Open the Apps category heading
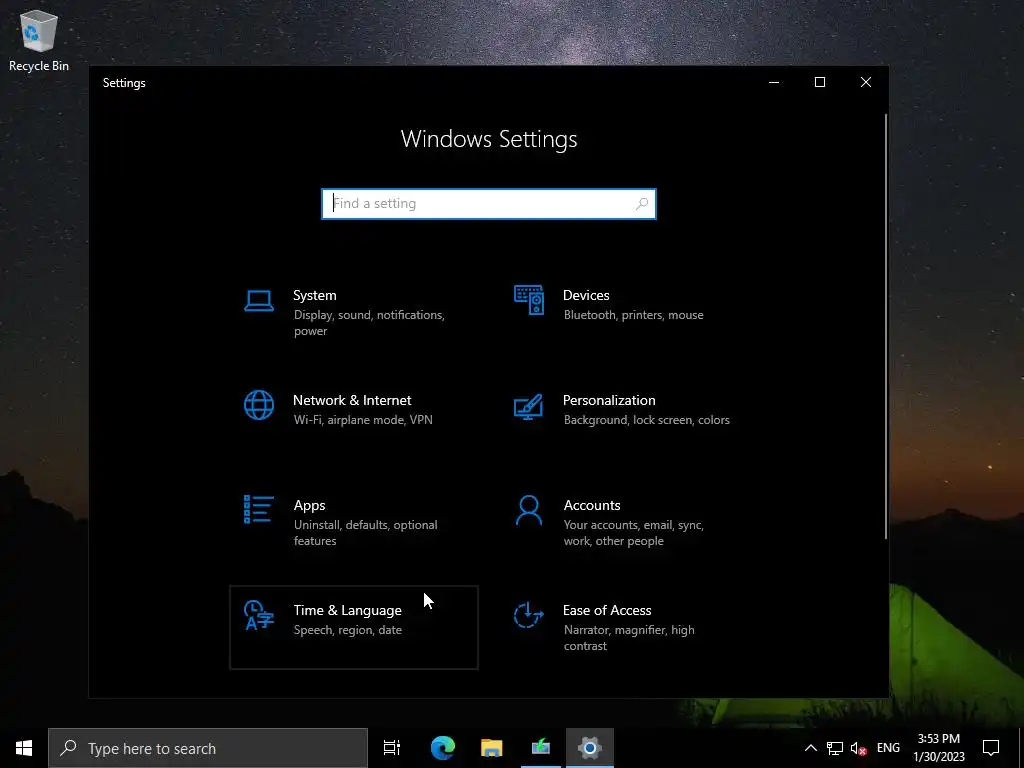 point(309,505)
